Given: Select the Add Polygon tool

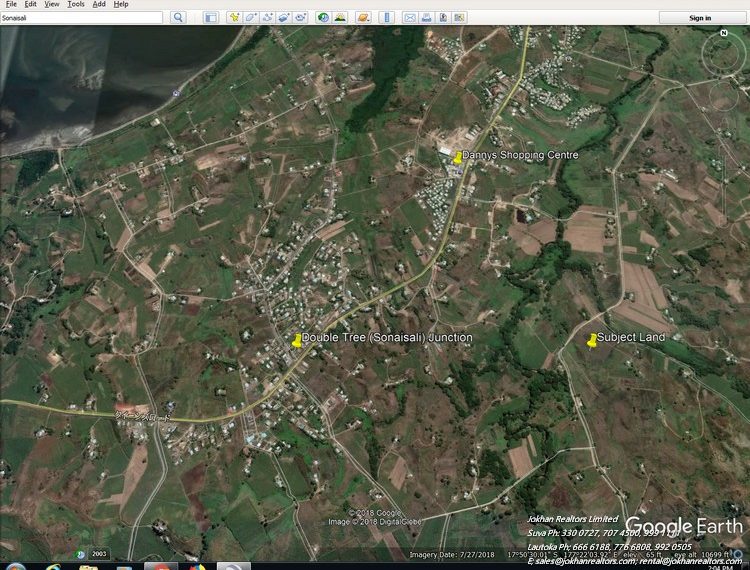Looking at the screenshot, I should 251,18.
